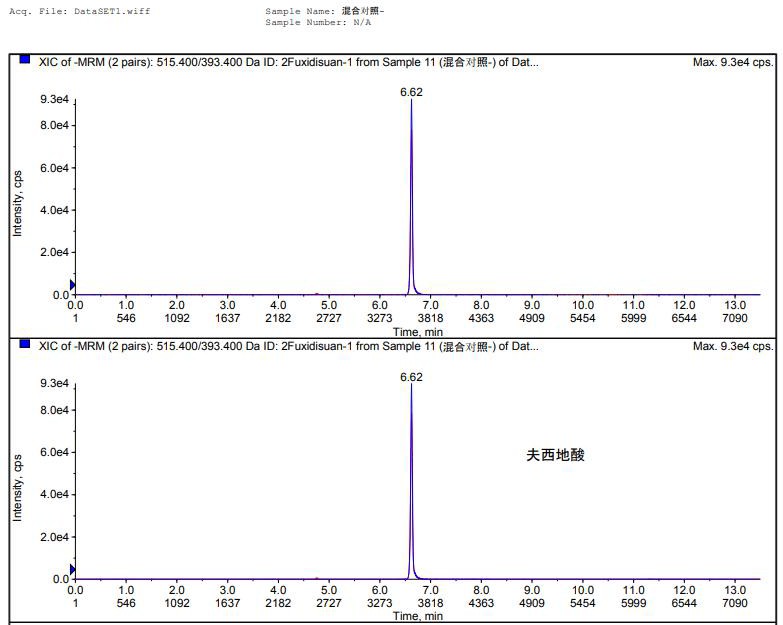Select the 6.62 peak label in bottom chromatogram
Screen dimensions: 783x625
(x=411, y=377)
